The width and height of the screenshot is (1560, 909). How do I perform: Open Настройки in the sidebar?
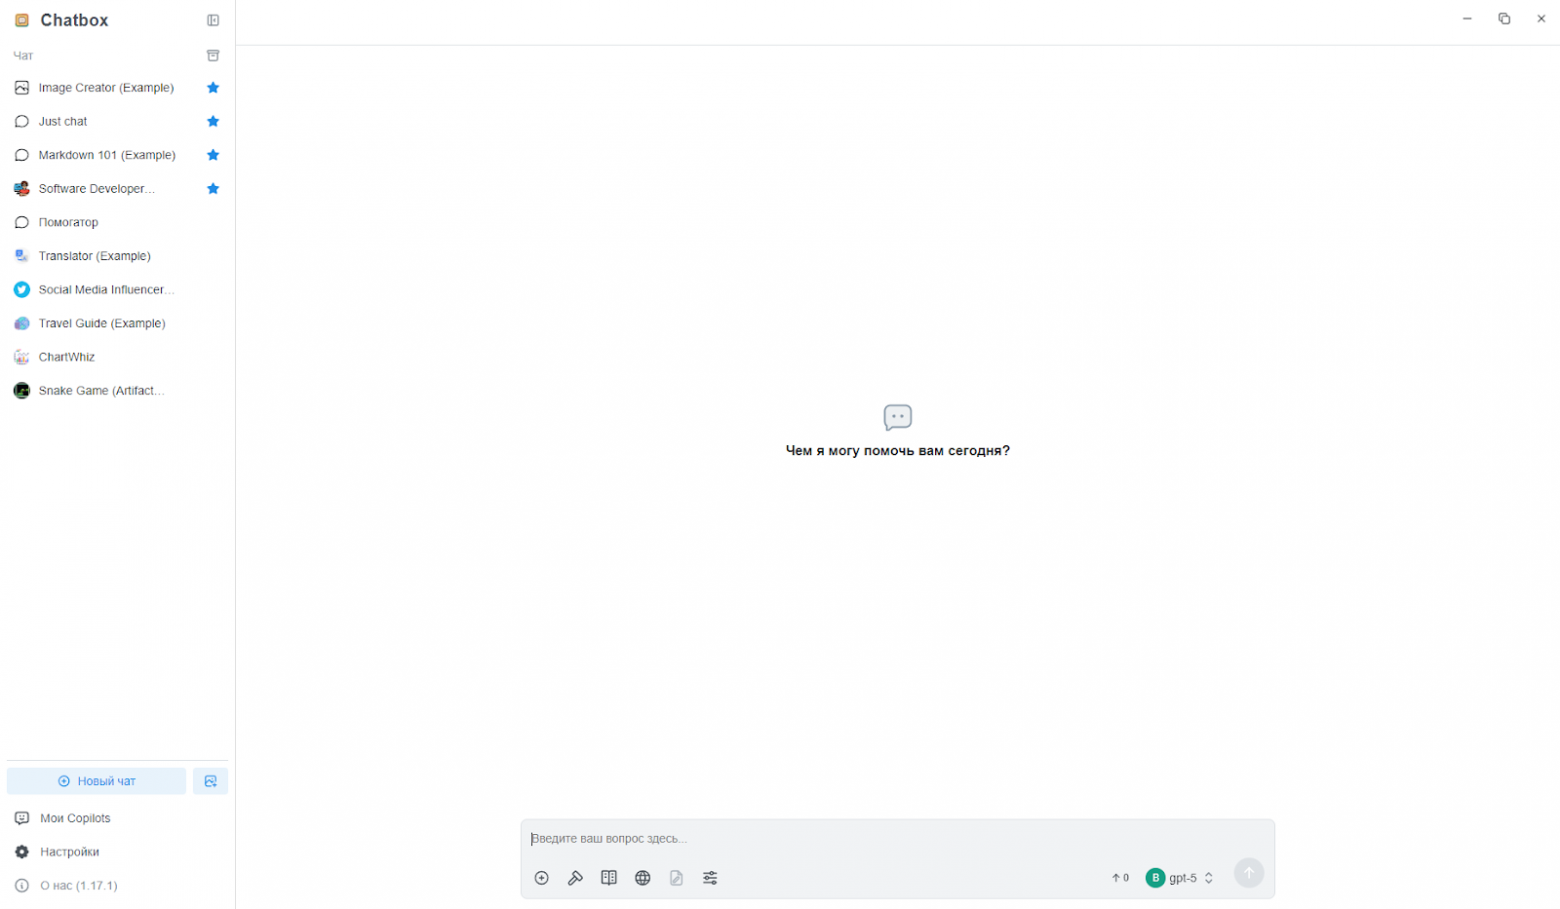tap(69, 852)
